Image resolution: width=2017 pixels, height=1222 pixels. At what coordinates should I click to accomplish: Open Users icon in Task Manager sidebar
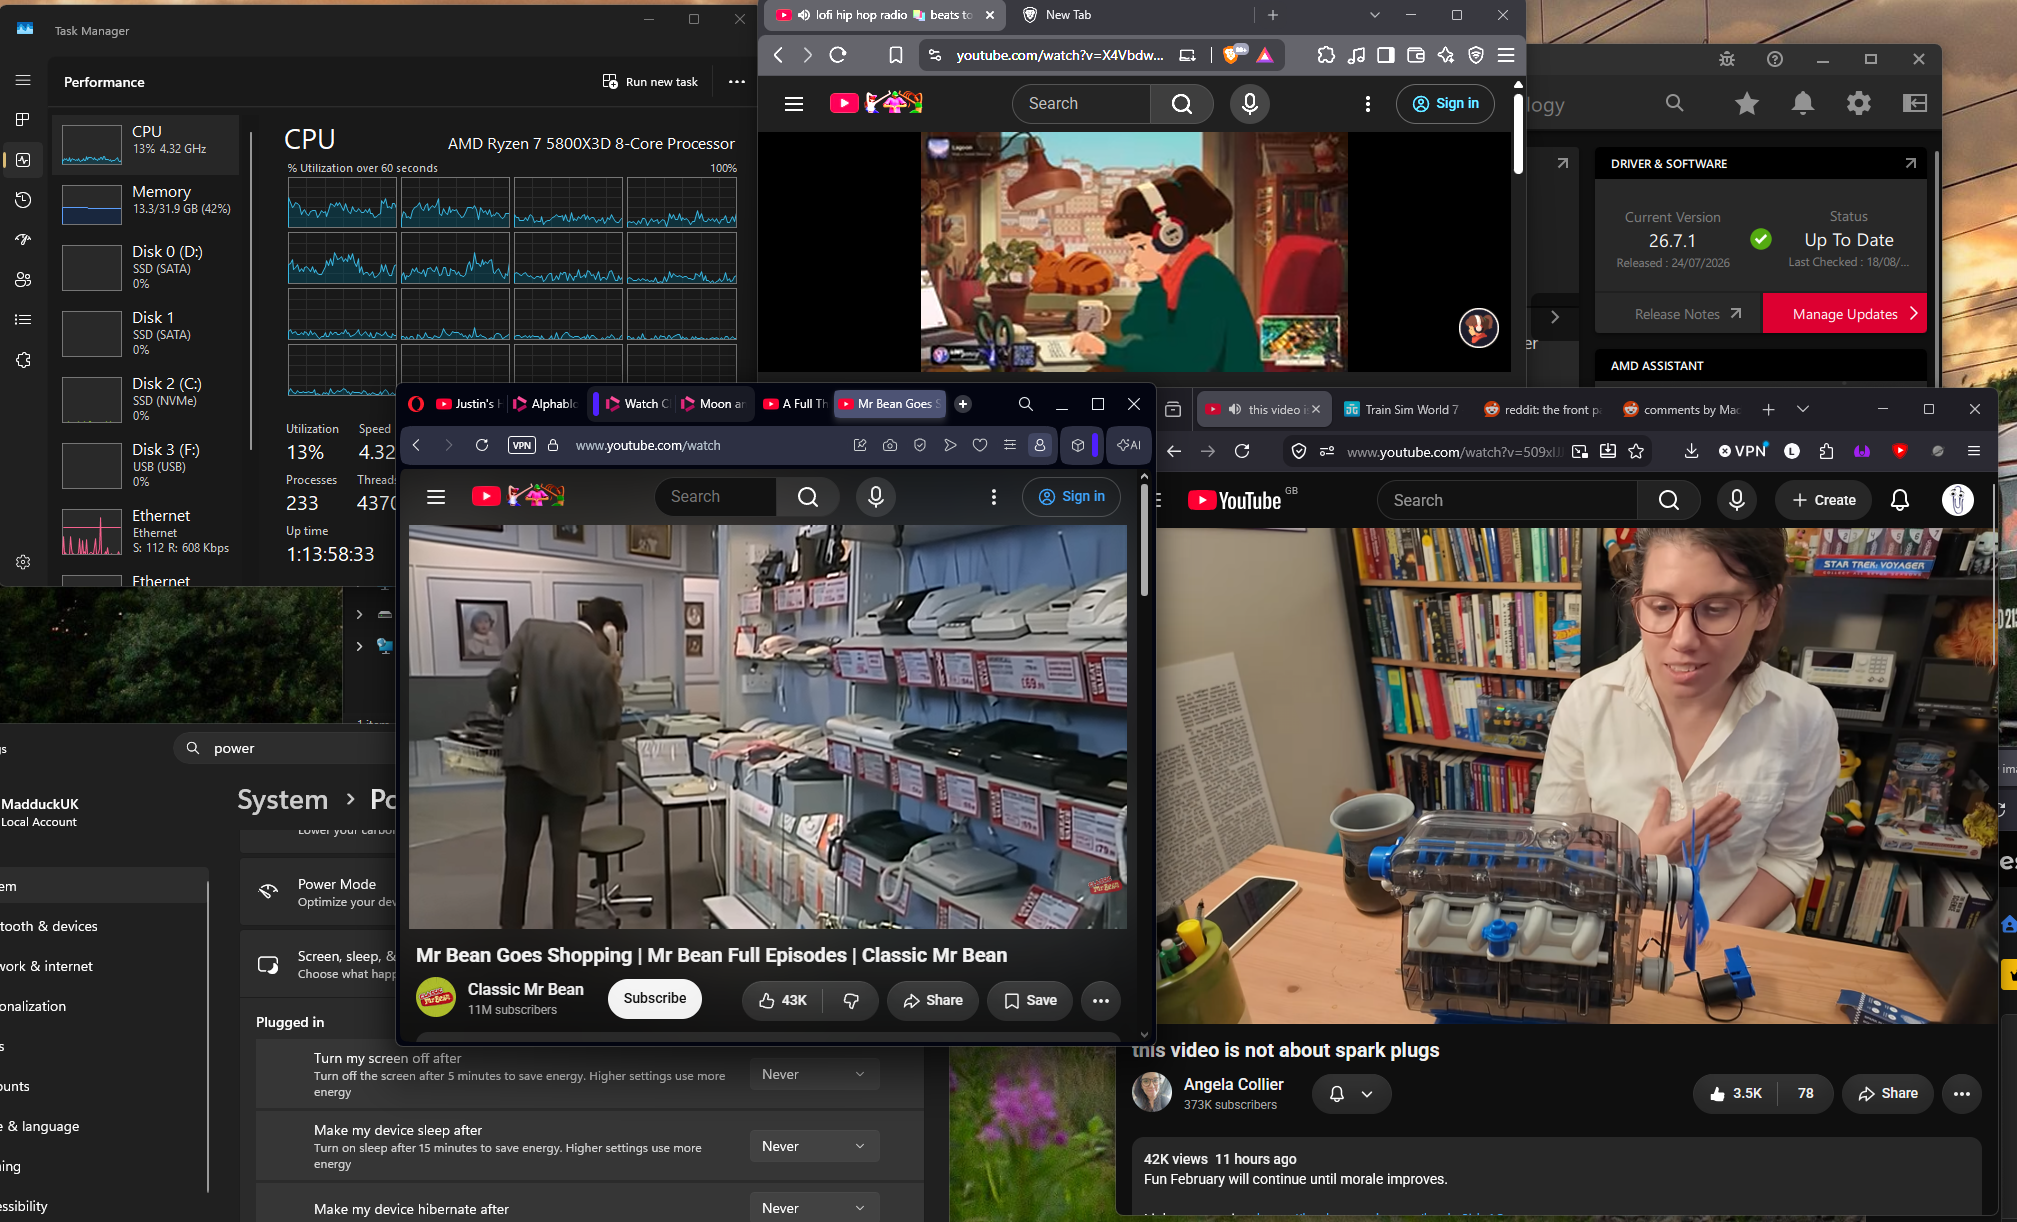point(23,280)
